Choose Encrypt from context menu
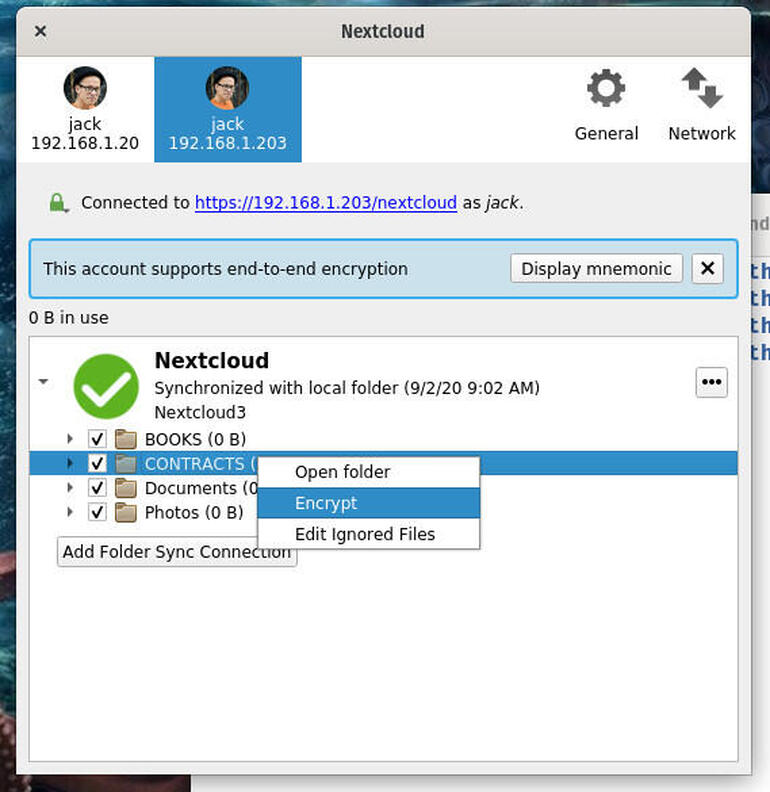770x792 pixels. [368, 503]
